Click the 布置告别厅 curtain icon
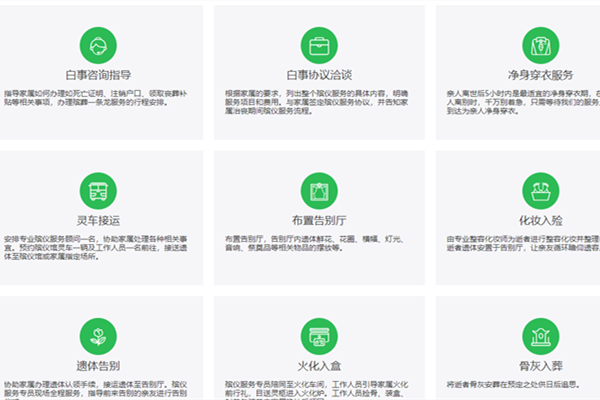This screenshot has width=600, height=400. point(319,191)
